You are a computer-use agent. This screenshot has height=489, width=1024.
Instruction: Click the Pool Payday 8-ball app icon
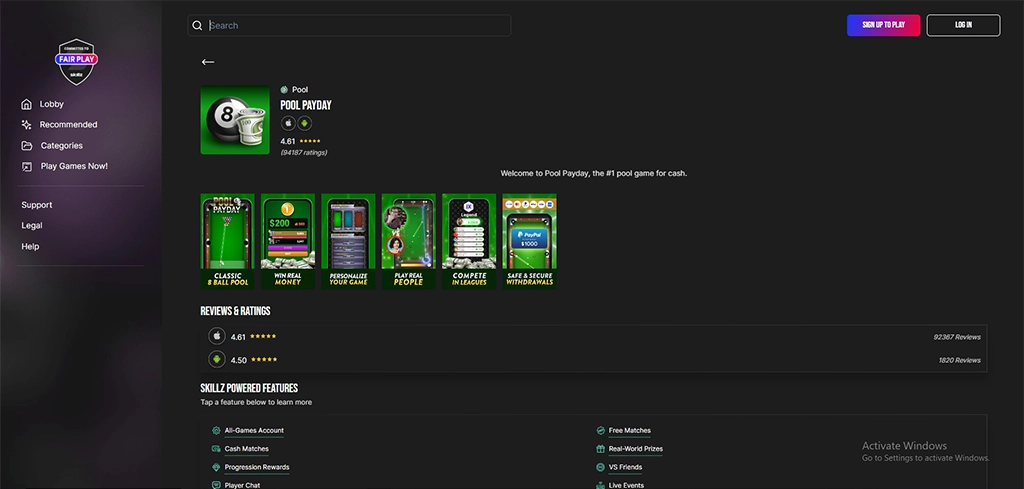coord(234,120)
